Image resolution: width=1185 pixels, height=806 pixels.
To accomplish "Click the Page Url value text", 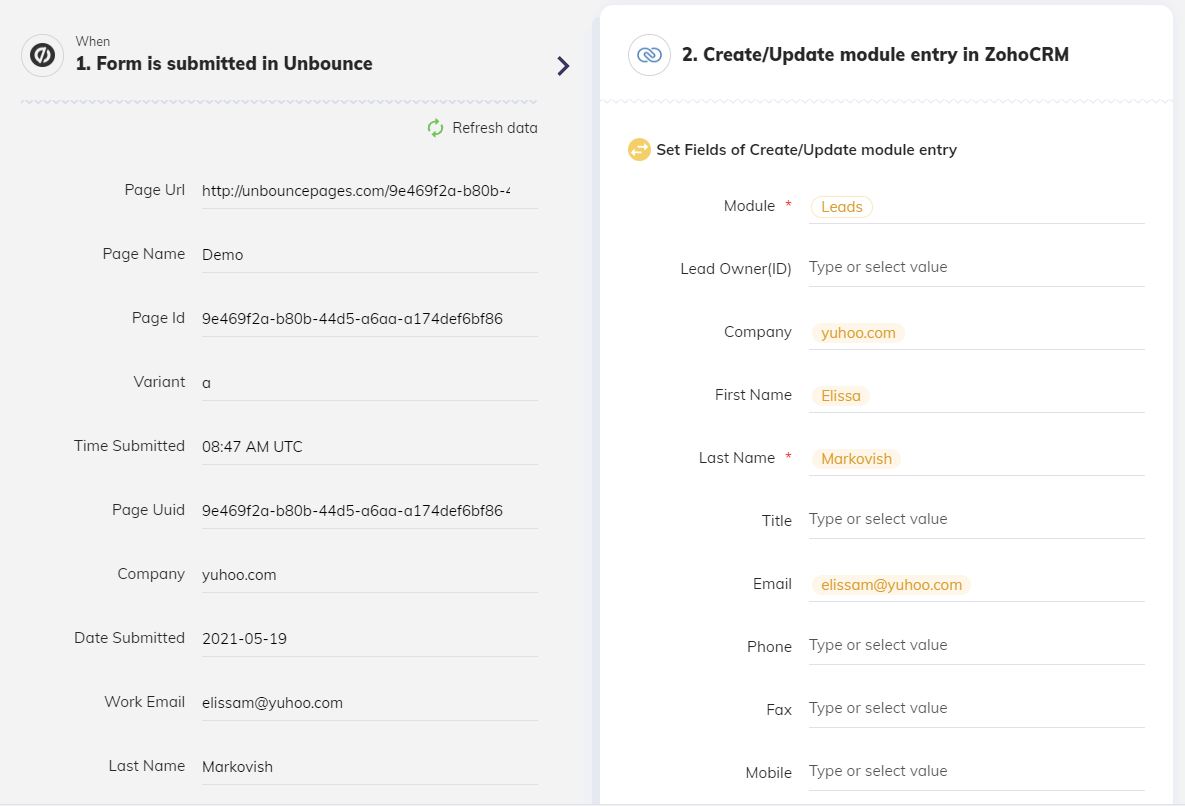I will click(x=356, y=191).
